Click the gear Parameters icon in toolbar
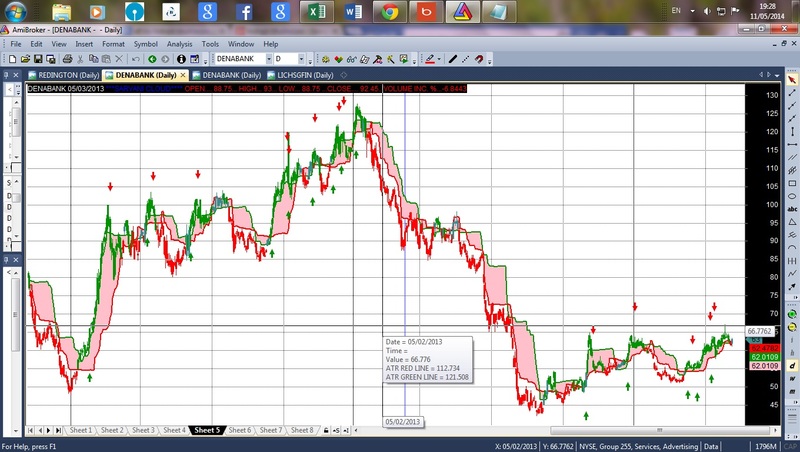Screen dimensions: 800x452 coord(326,59)
